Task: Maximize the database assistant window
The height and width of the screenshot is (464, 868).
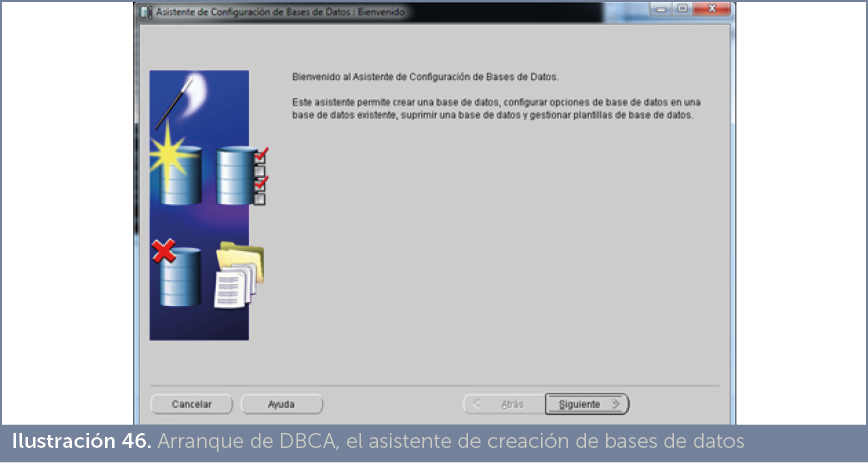Action: [682, 9]
